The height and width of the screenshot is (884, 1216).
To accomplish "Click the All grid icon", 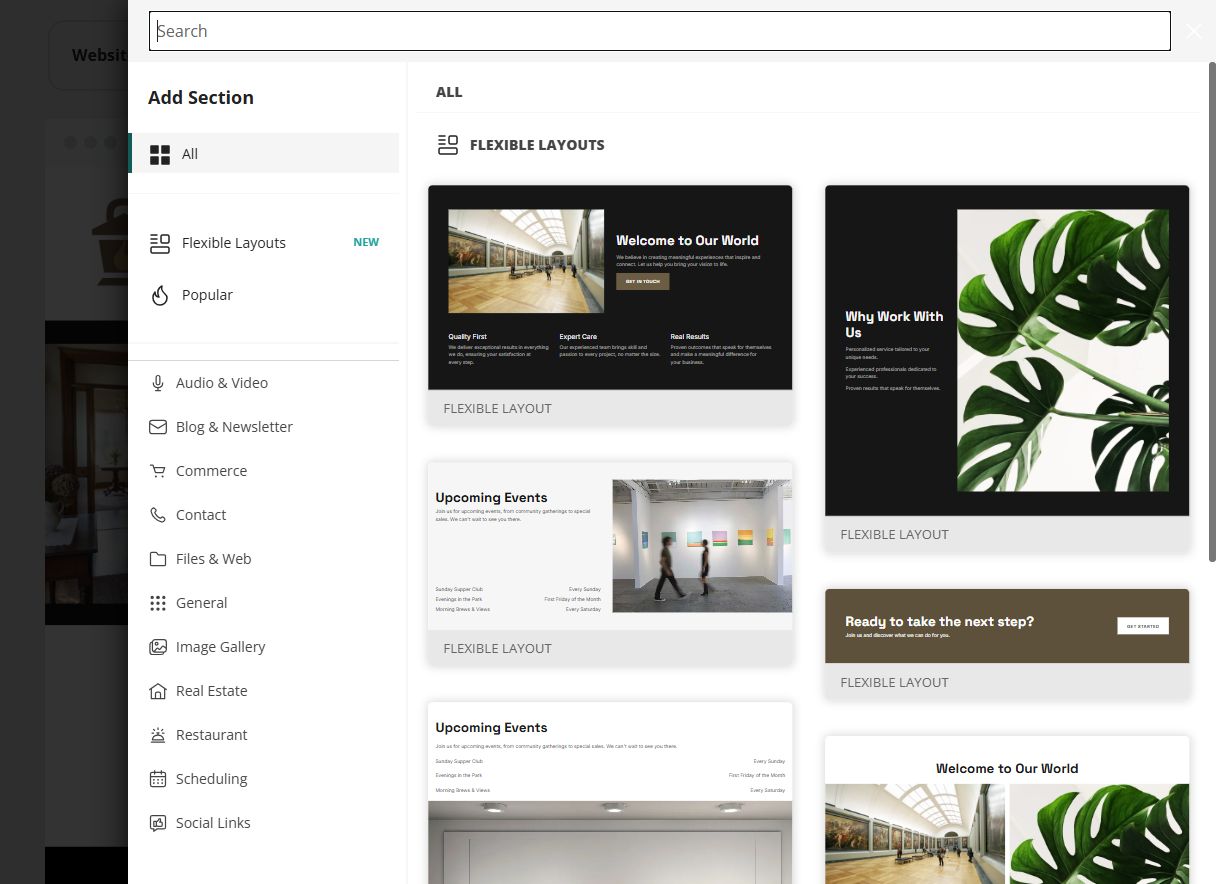I will (x=160, y=154).
